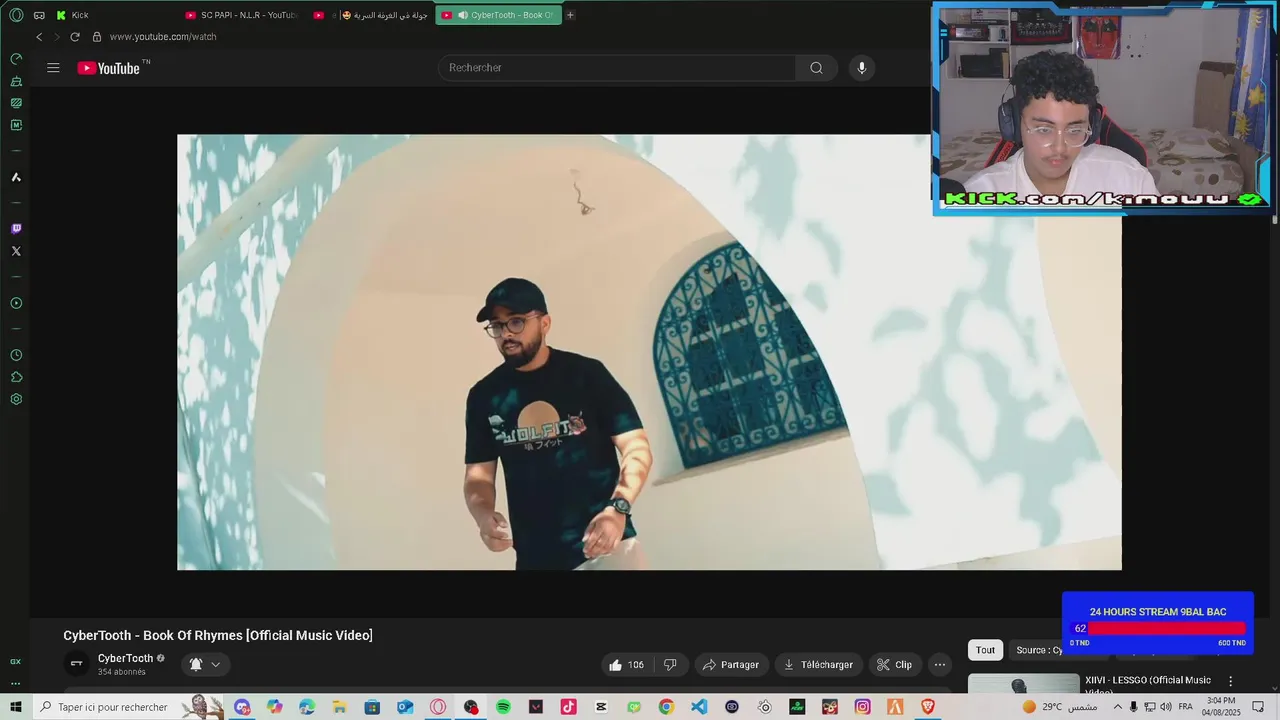Open a new browser tab
Image resolution: width=1280 pixels, height=720 pixels.
click(570, 15)
